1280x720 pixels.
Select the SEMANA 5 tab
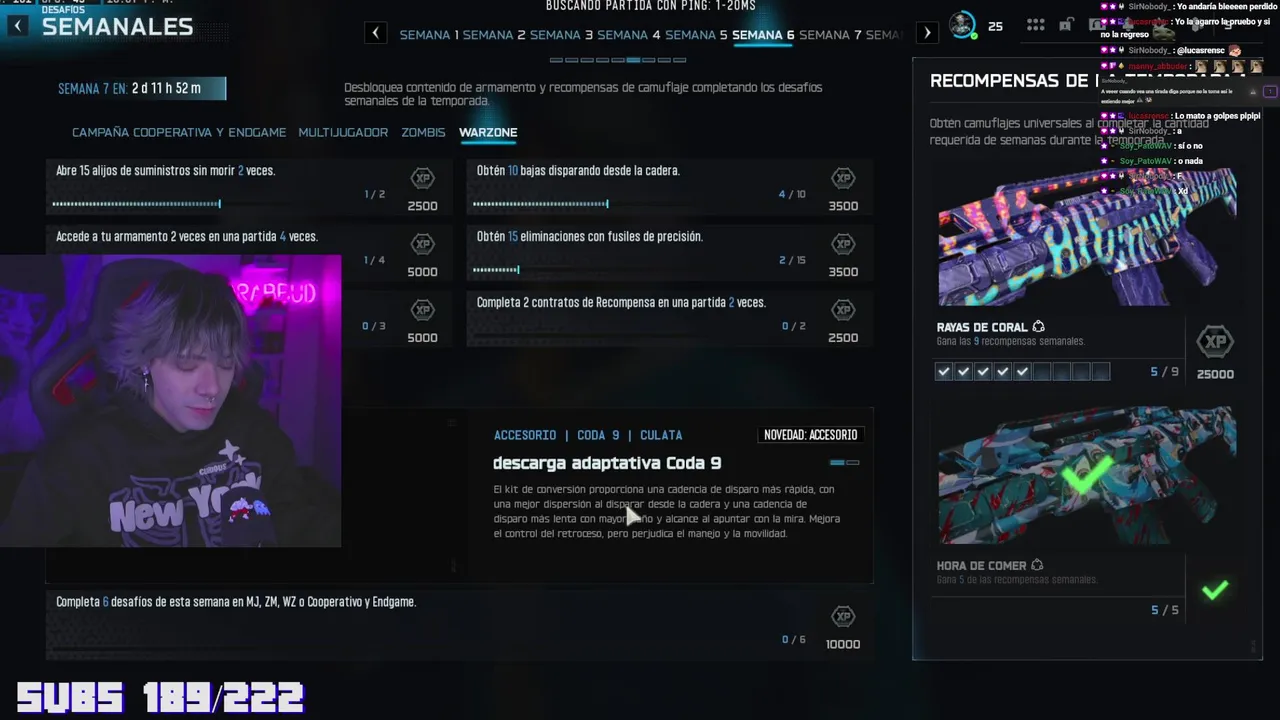[x=696, y=35]
